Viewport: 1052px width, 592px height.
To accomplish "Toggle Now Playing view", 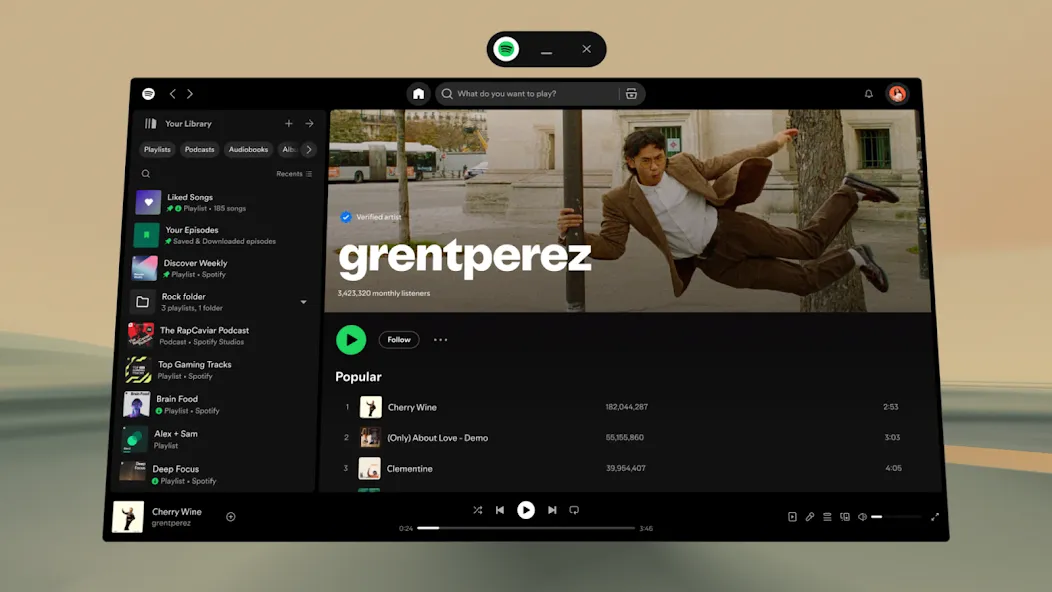I will tap(792, 517).
